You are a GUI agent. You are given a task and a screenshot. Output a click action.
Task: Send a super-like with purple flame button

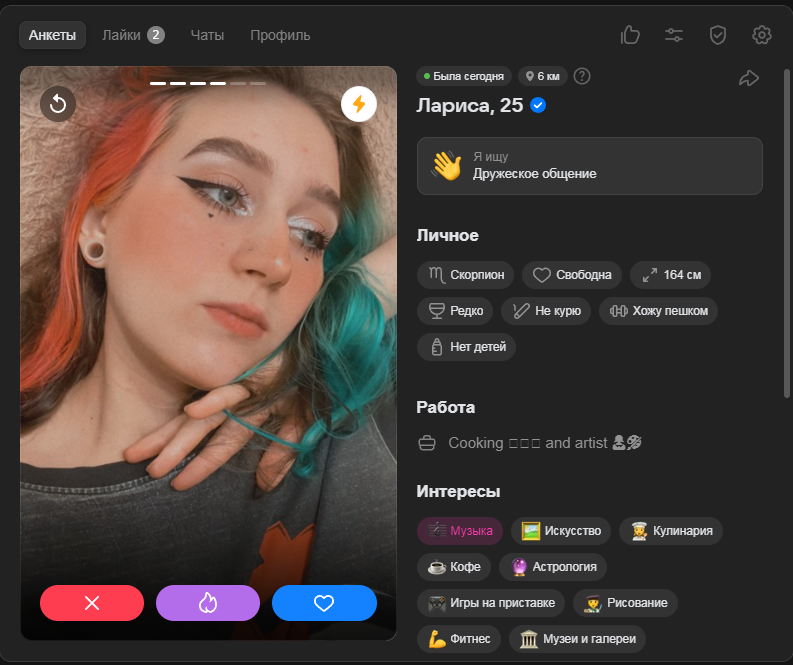pos(208,603)
